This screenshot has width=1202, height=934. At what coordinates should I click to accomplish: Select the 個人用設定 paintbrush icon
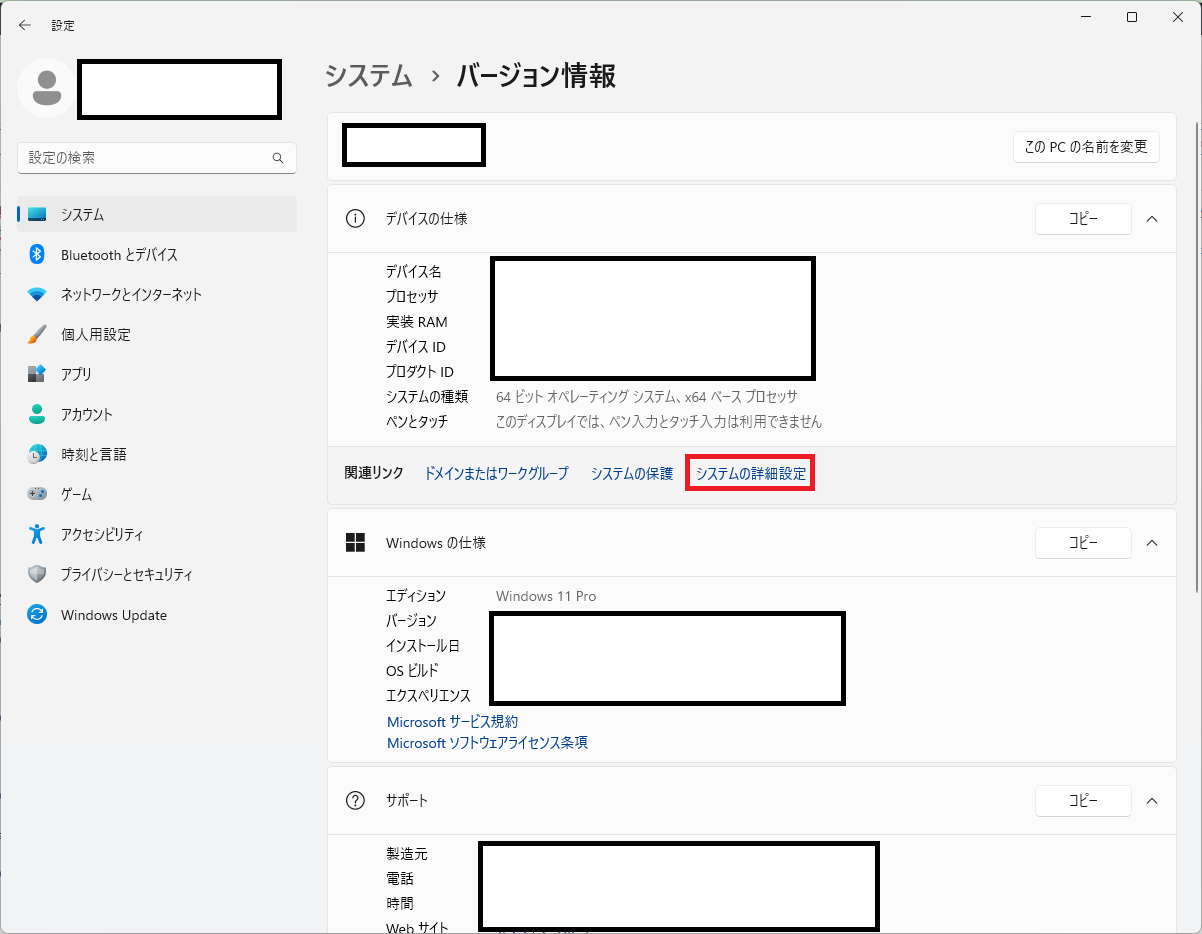pos(37,335)
